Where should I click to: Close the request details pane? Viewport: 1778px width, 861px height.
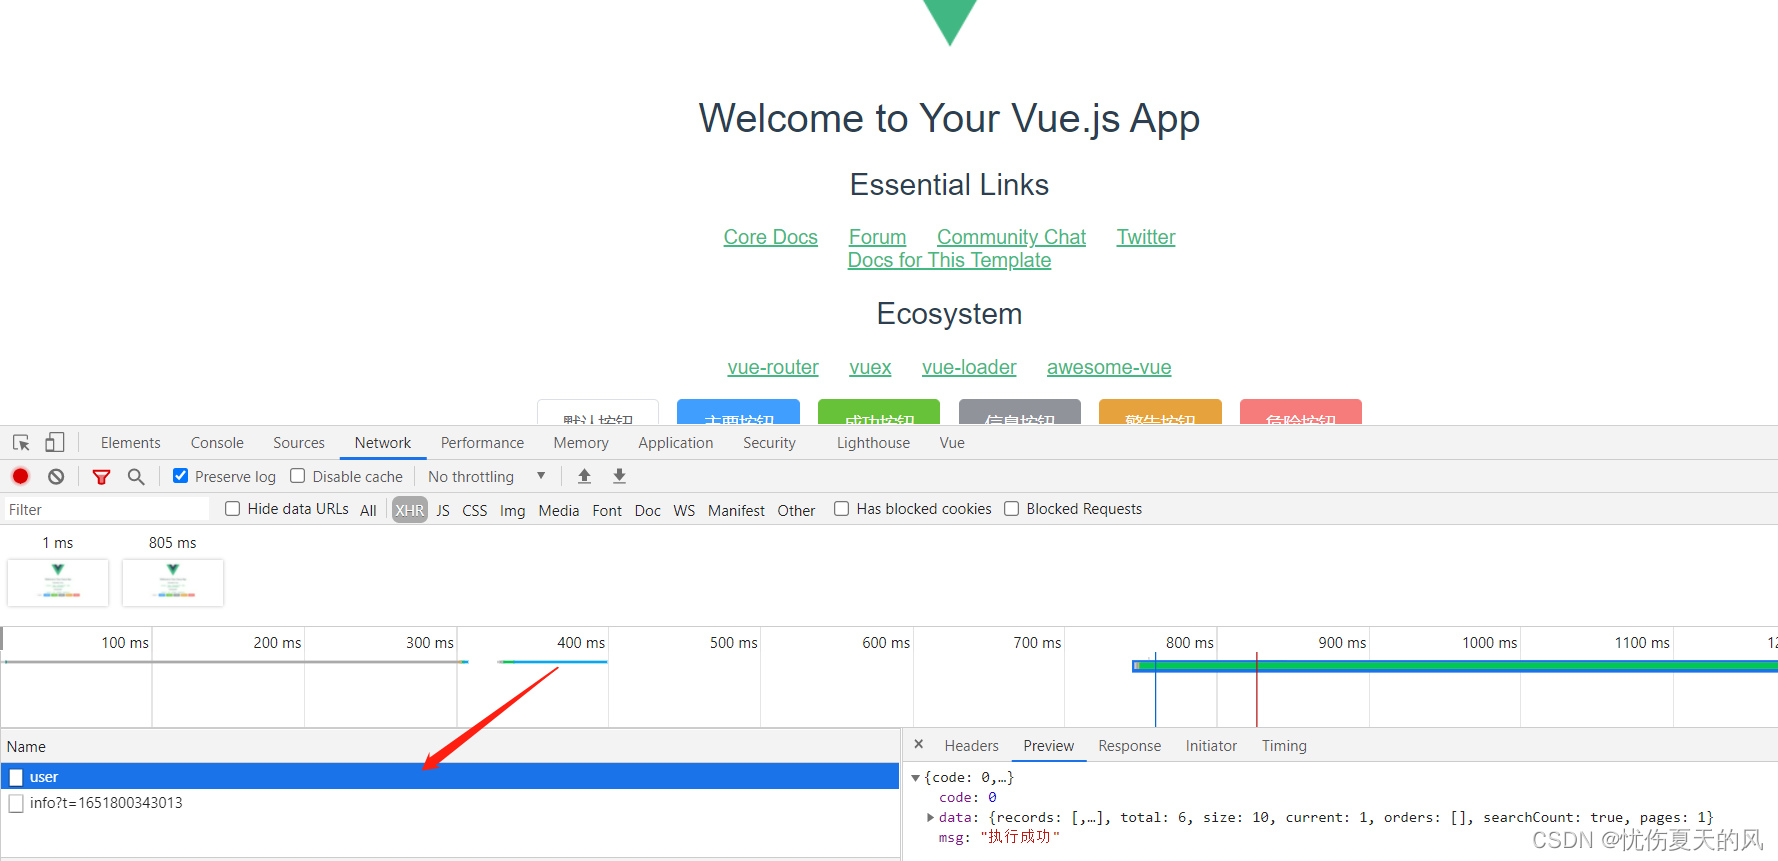coord(918,745)
